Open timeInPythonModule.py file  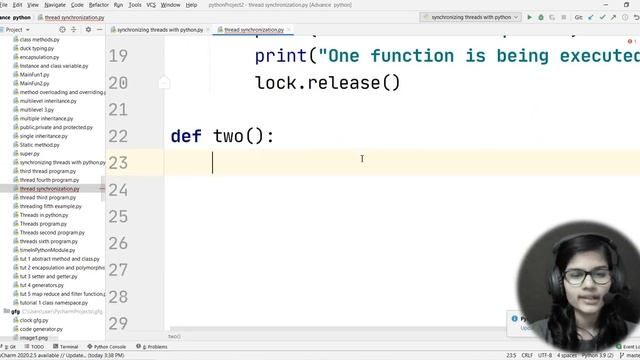(47, 250)
